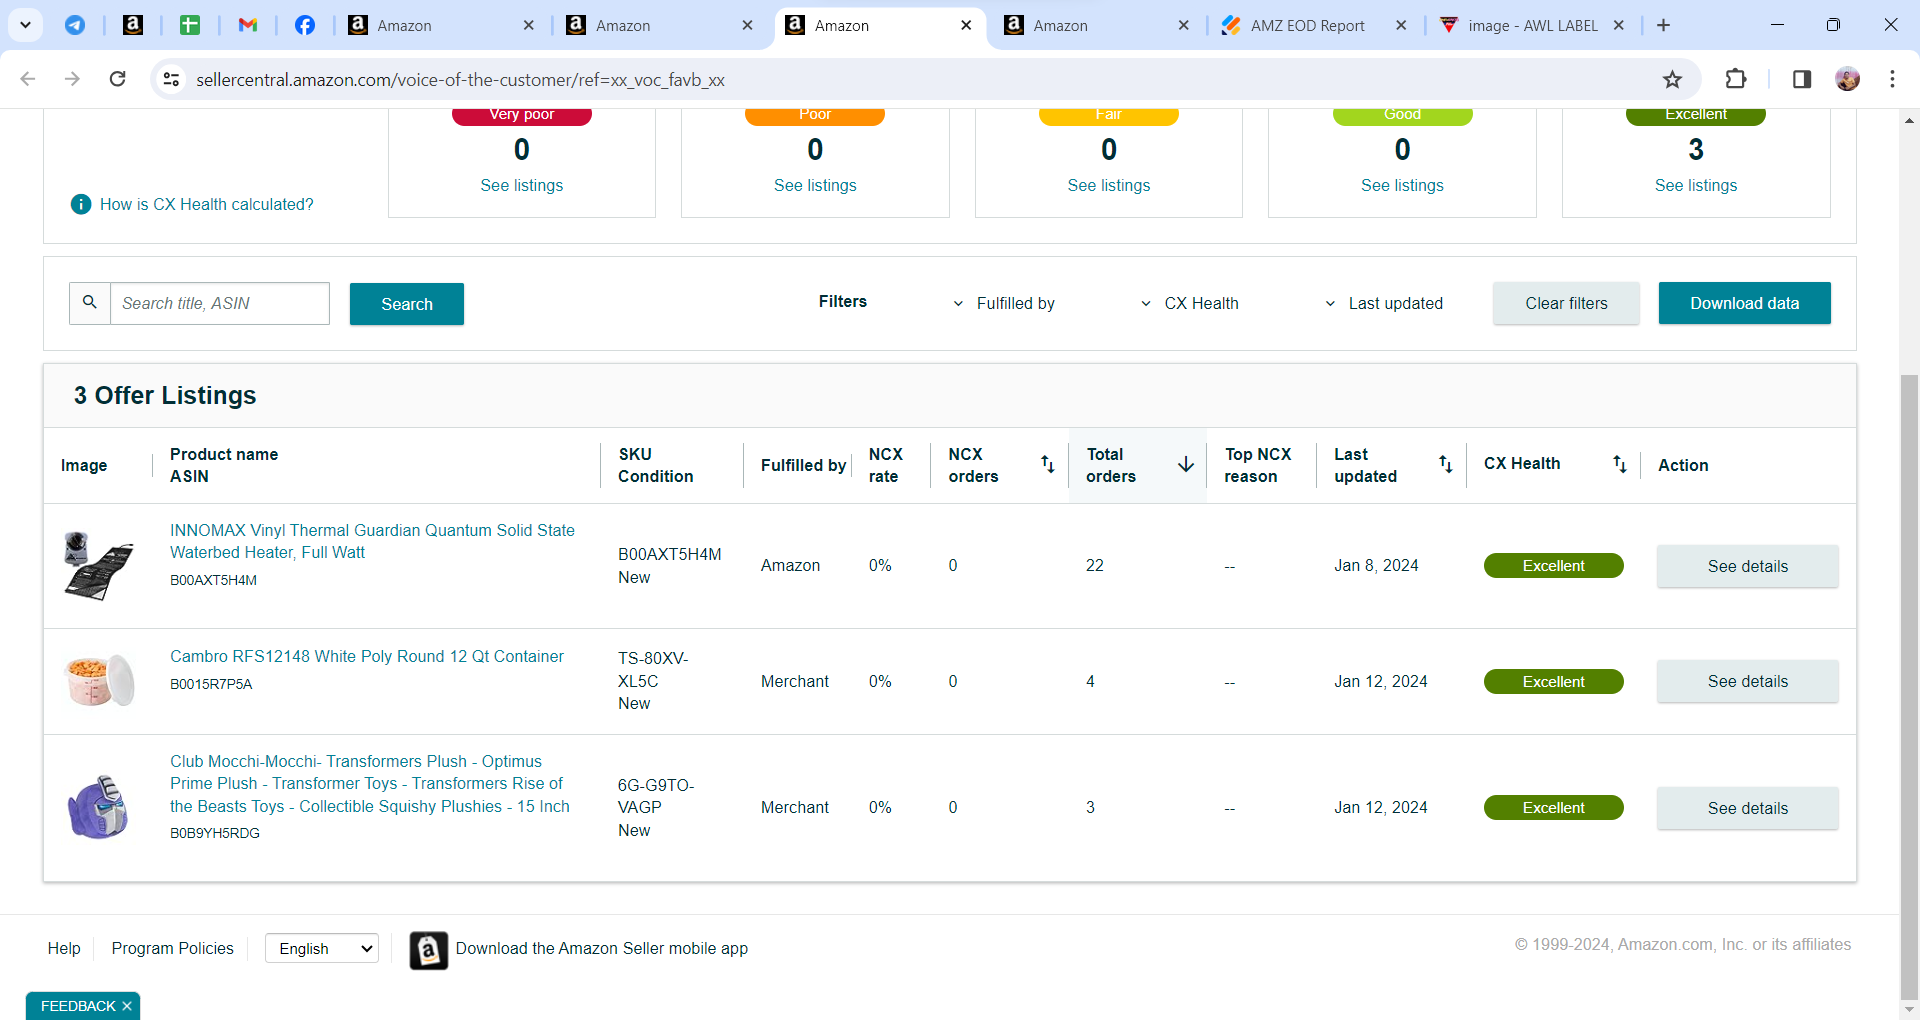Open INNOMAX waterbed heater product thumbnail
The image size is (1920, 1020).
(98, 565)
